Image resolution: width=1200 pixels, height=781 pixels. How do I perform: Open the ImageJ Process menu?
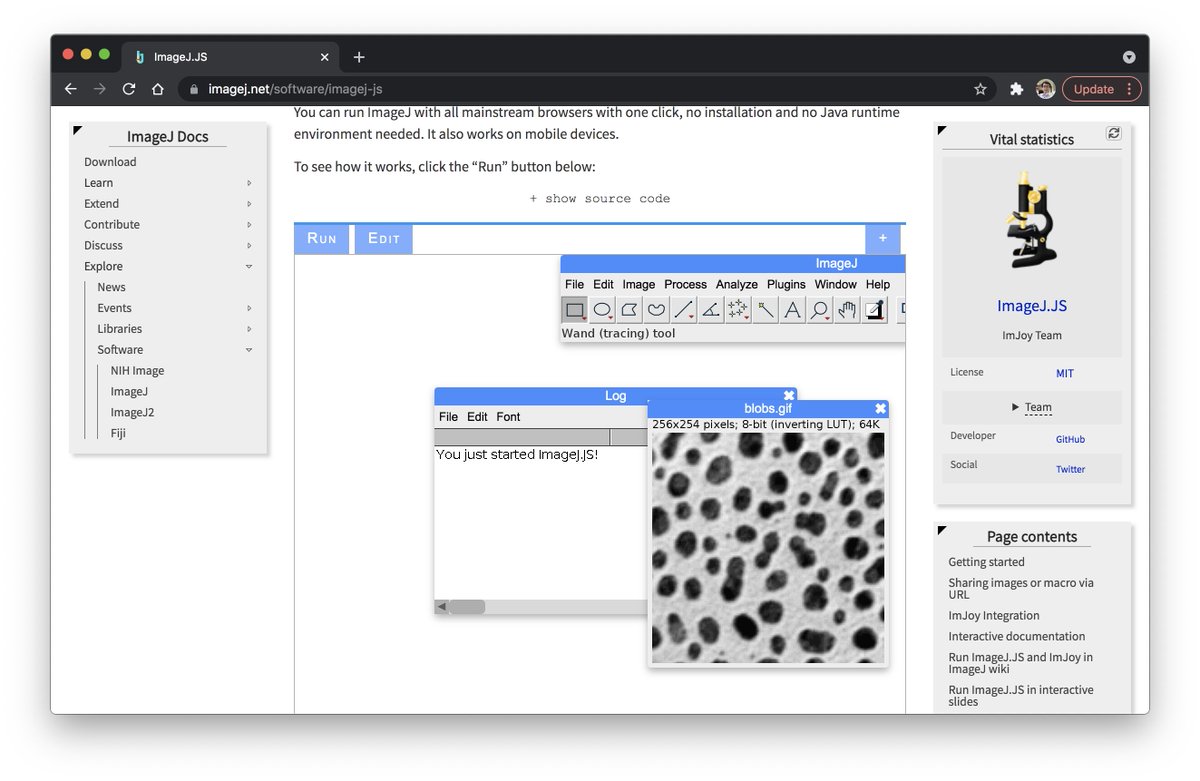pos(685,285)
